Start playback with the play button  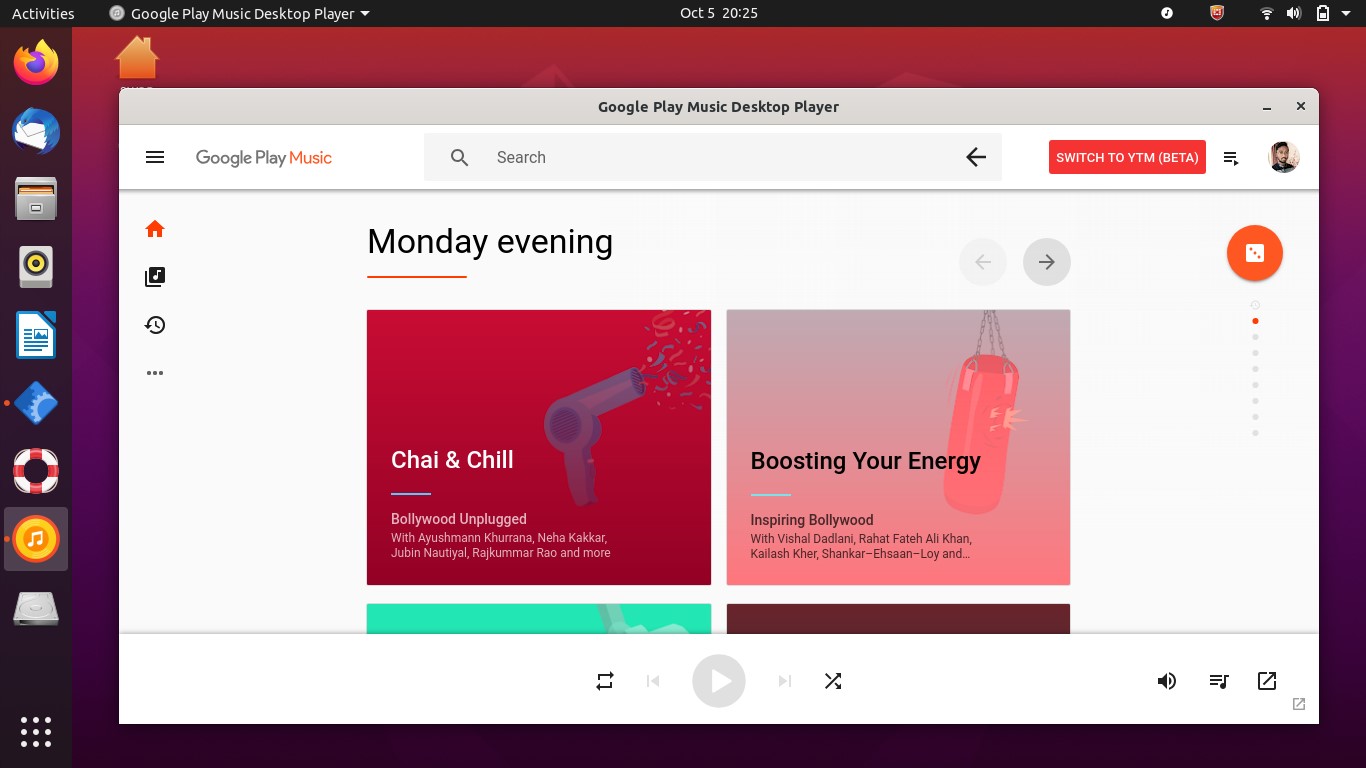(x=719, y=681)
